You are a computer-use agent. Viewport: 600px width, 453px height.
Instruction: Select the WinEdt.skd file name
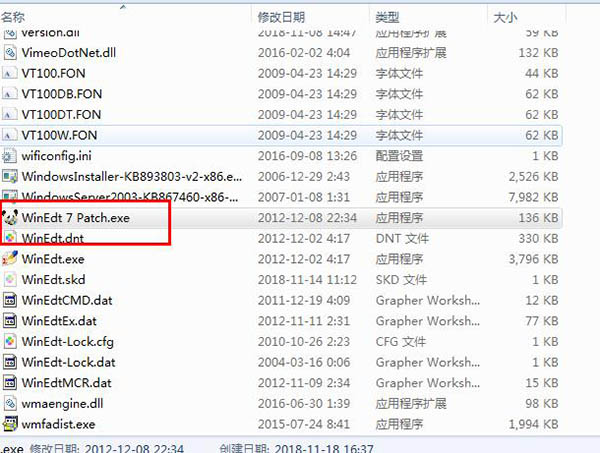[53, 280]
